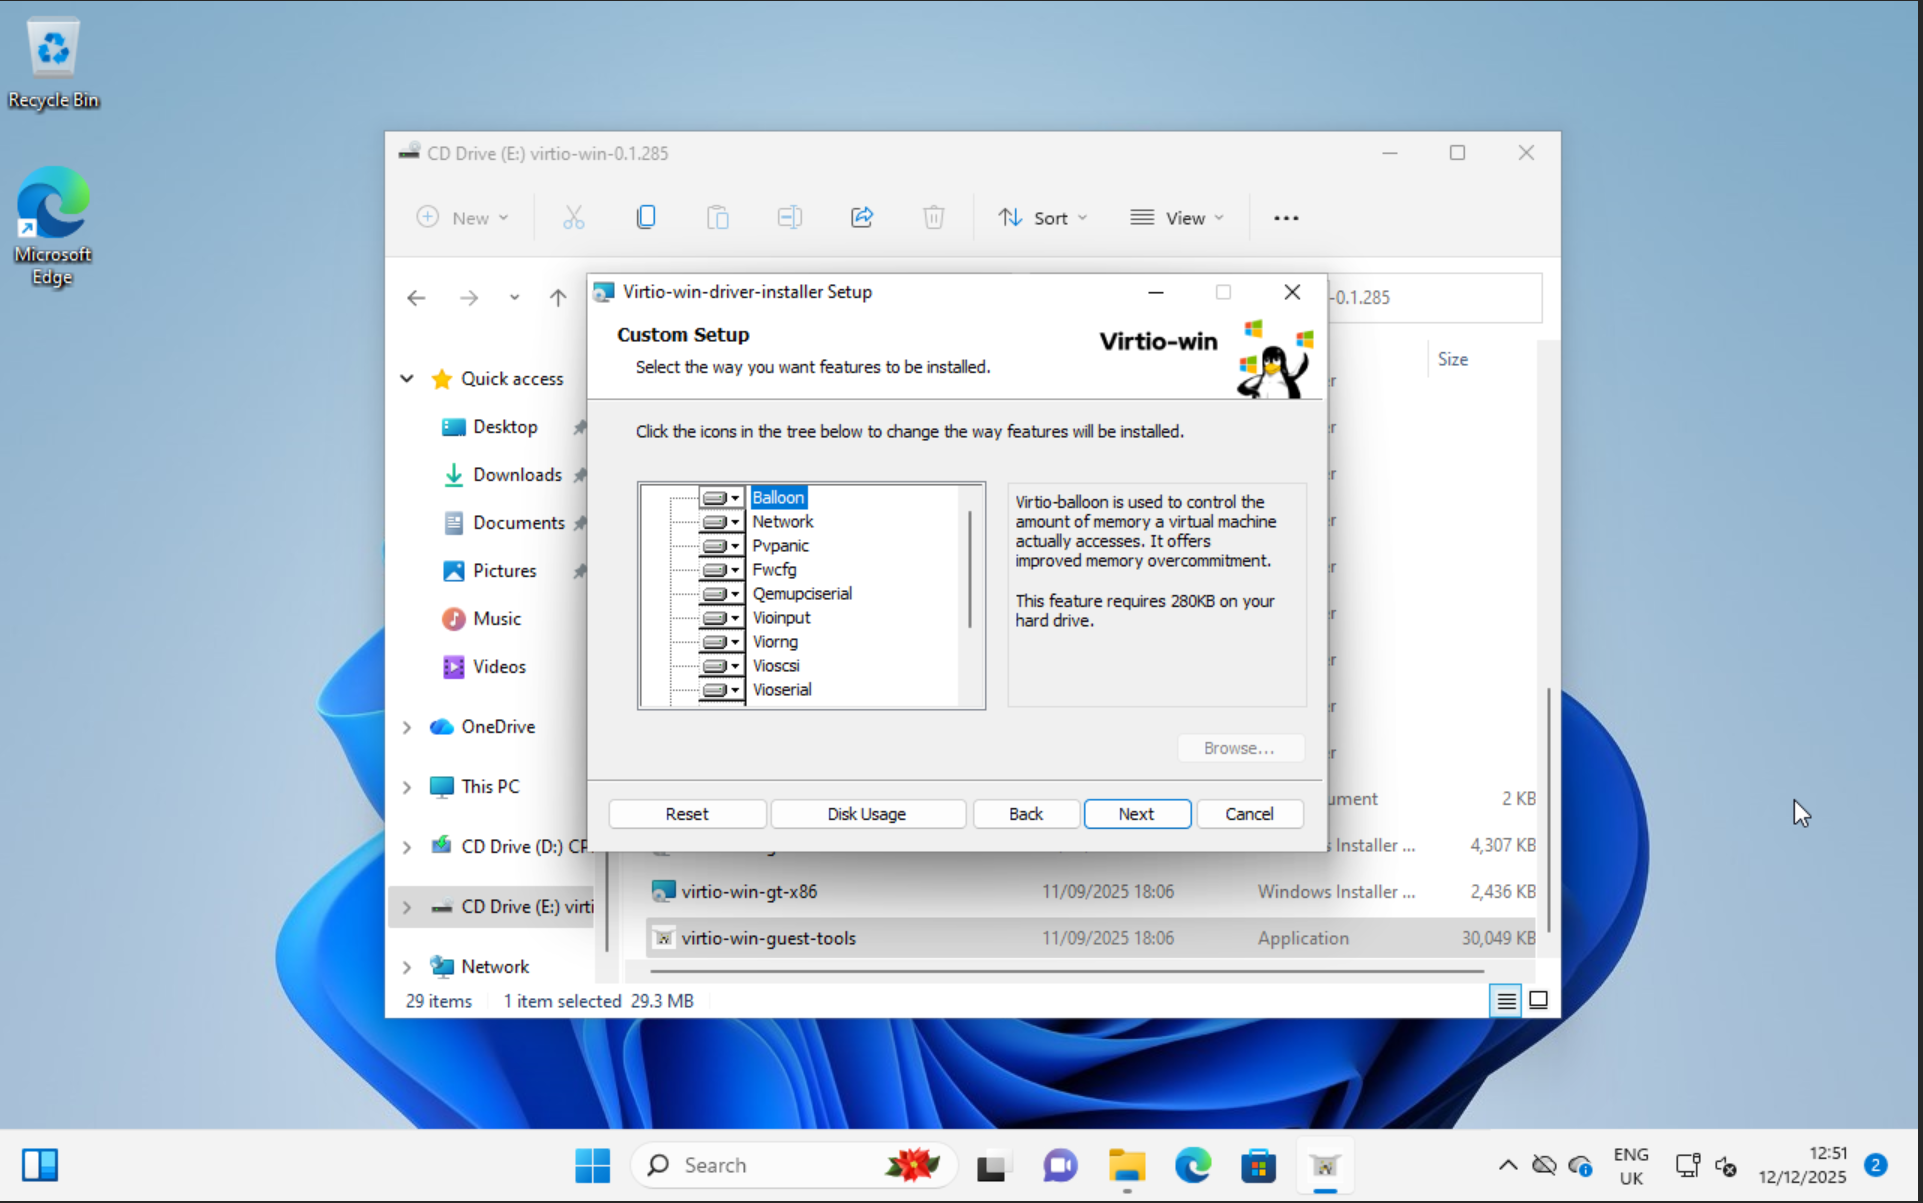1923x1203 pixels.
Task: Open Balloon feature install dropdown icon
Action: [721, 498]
